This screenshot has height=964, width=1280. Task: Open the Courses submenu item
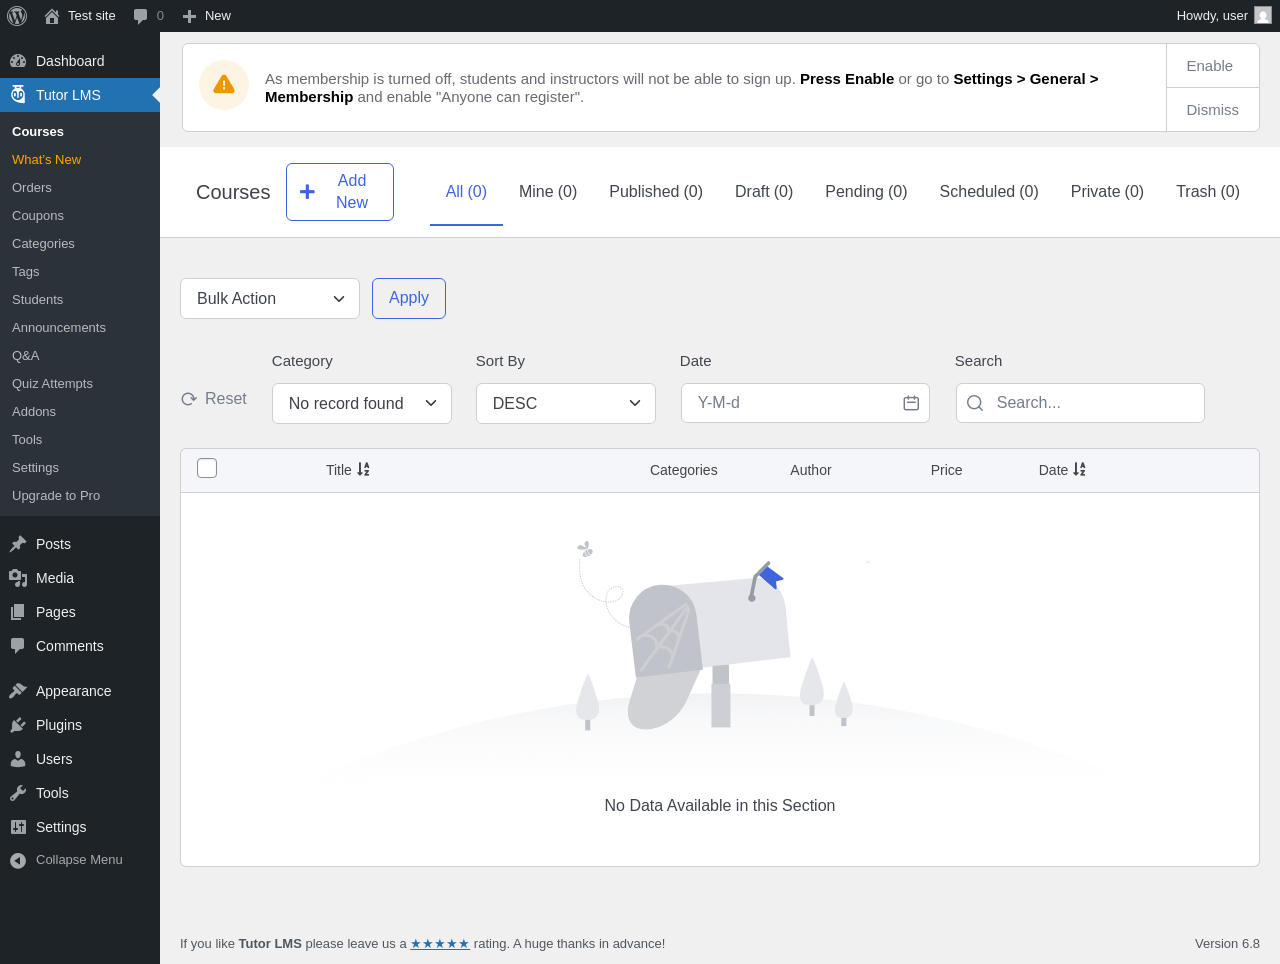click(x=38, y=132)
